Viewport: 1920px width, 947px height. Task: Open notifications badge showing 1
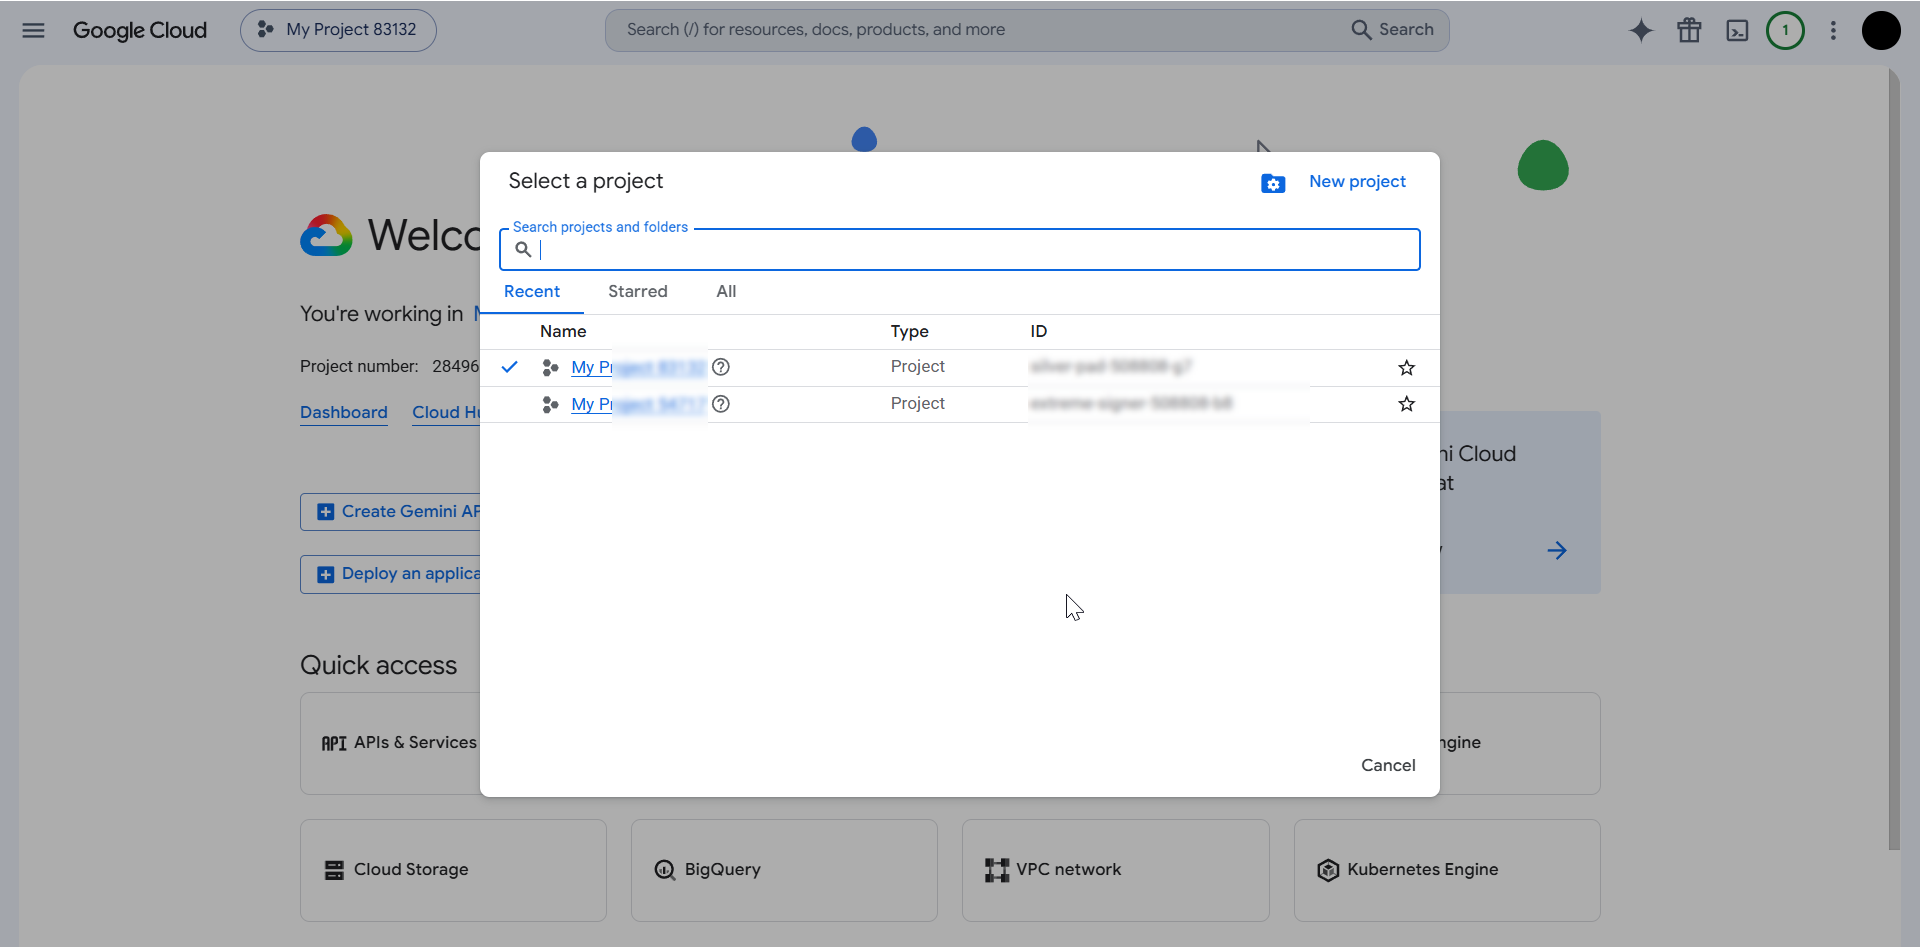[1785, 30]
